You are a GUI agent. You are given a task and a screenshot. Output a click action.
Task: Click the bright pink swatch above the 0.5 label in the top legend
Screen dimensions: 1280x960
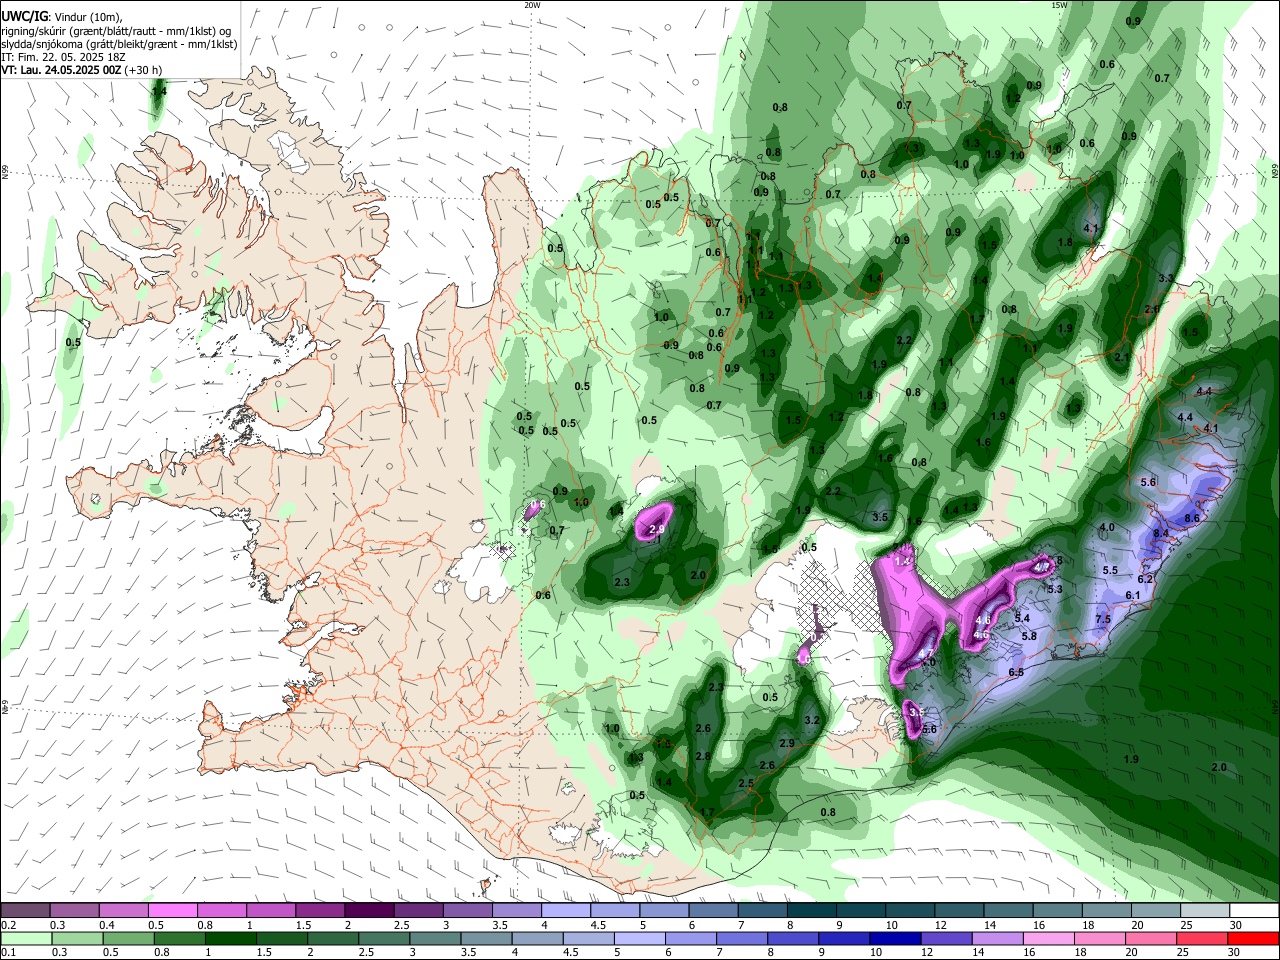[x=172, y=910]
